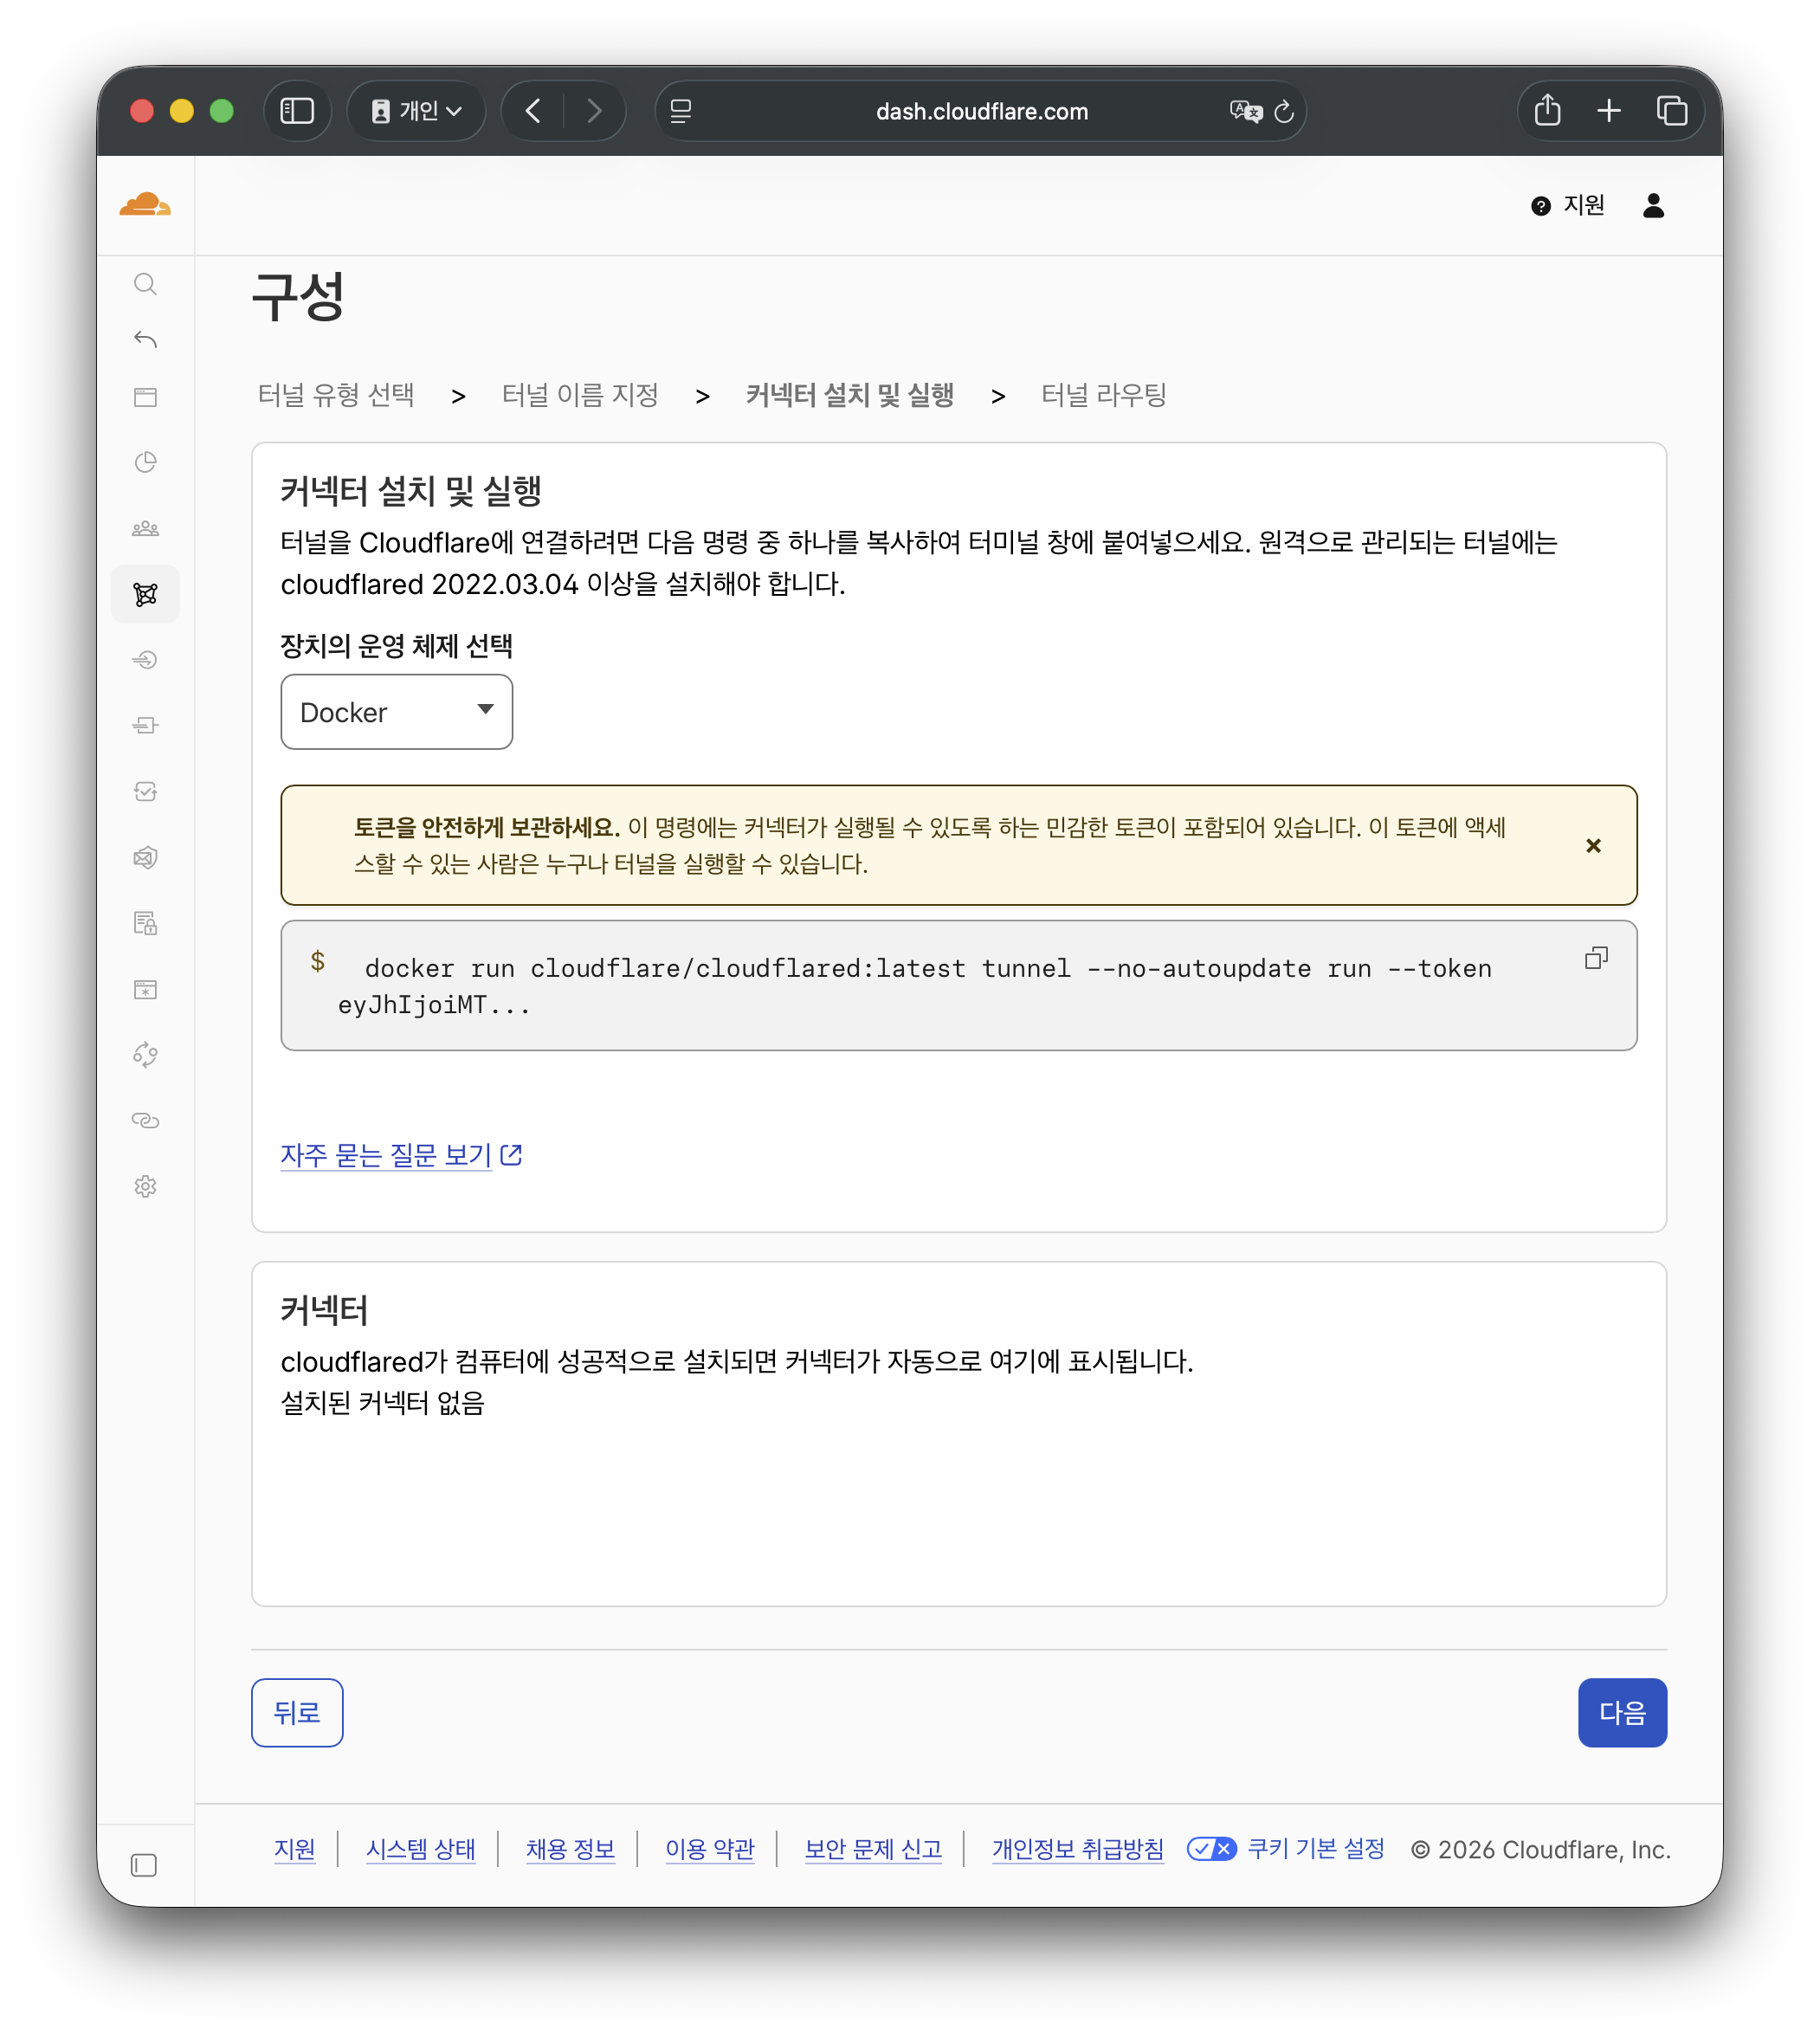Open the box-with-lines sidebar icon
The width and height of the screenshot is (1820, 2035).
point(145,726)
